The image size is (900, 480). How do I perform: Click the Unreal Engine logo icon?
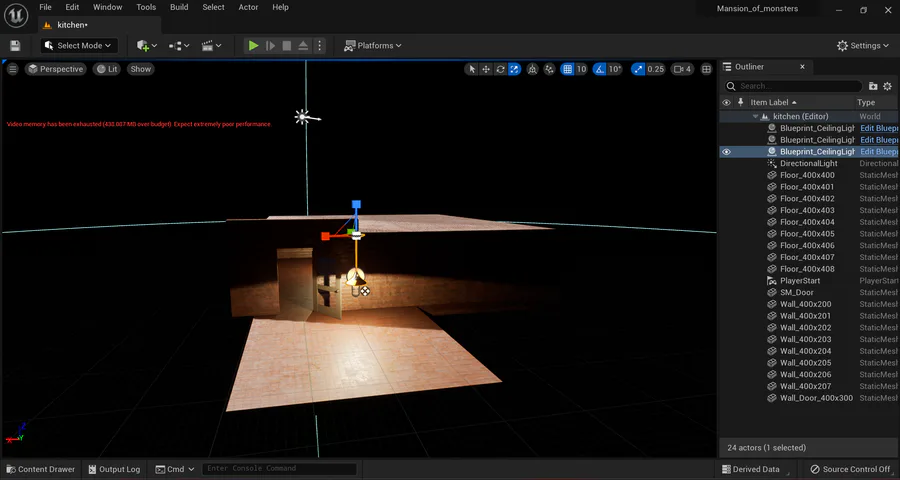(x=16, y=16)
